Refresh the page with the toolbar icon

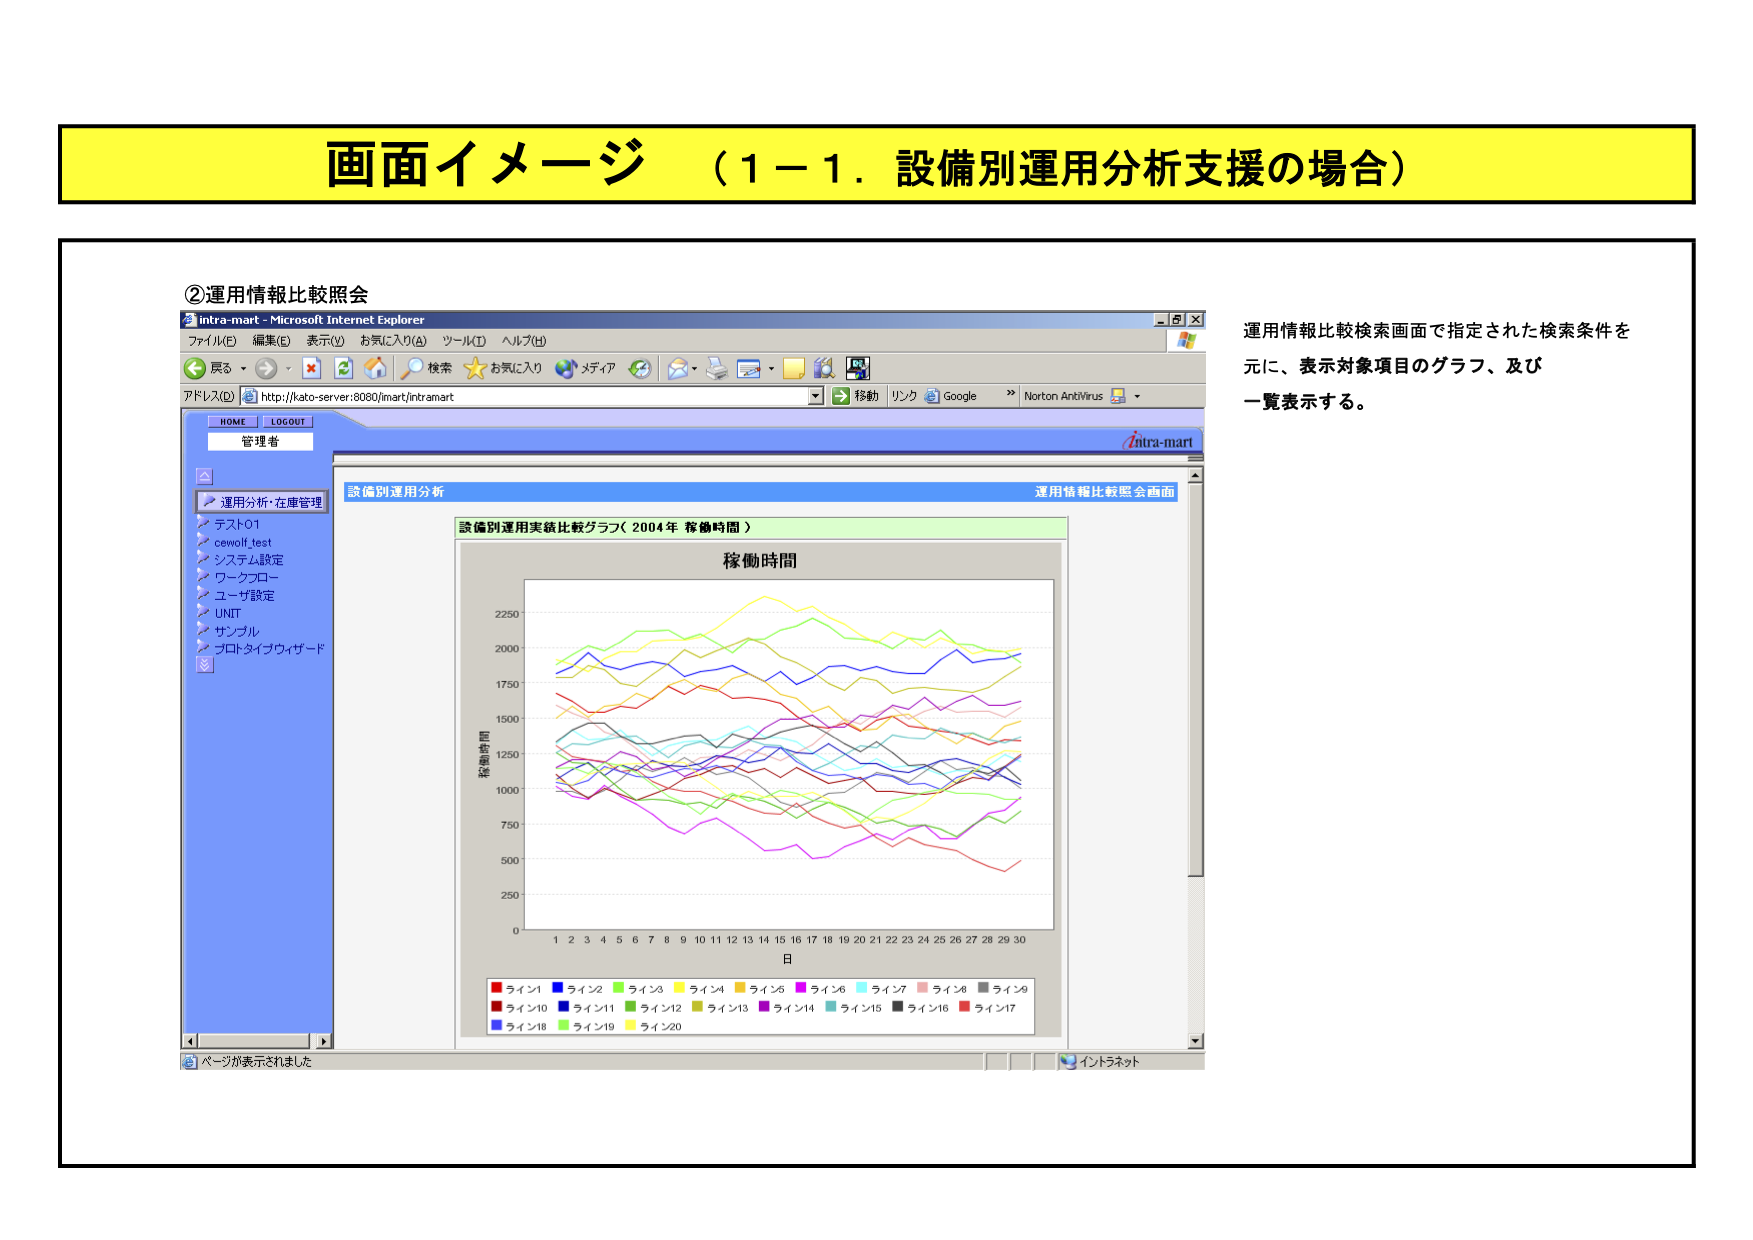click(x=343, y=369)
